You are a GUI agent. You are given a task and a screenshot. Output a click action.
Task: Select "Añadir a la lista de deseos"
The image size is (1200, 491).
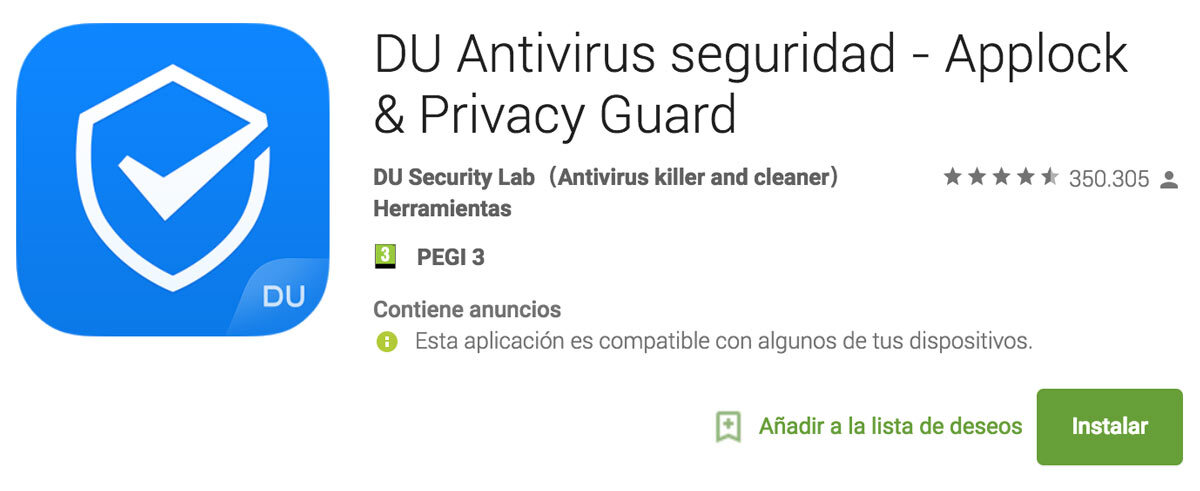click(x=890, y=427)
